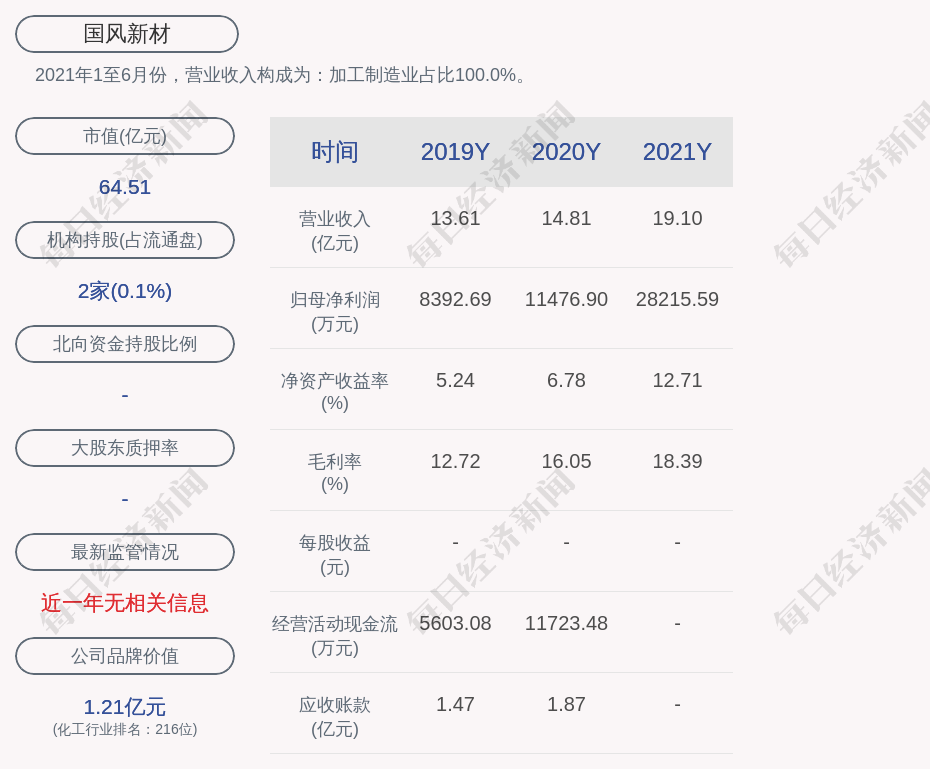Screen dimensions: 930x769
Task: Open the 最新监管情况 label pill
Action: (125, 552)
